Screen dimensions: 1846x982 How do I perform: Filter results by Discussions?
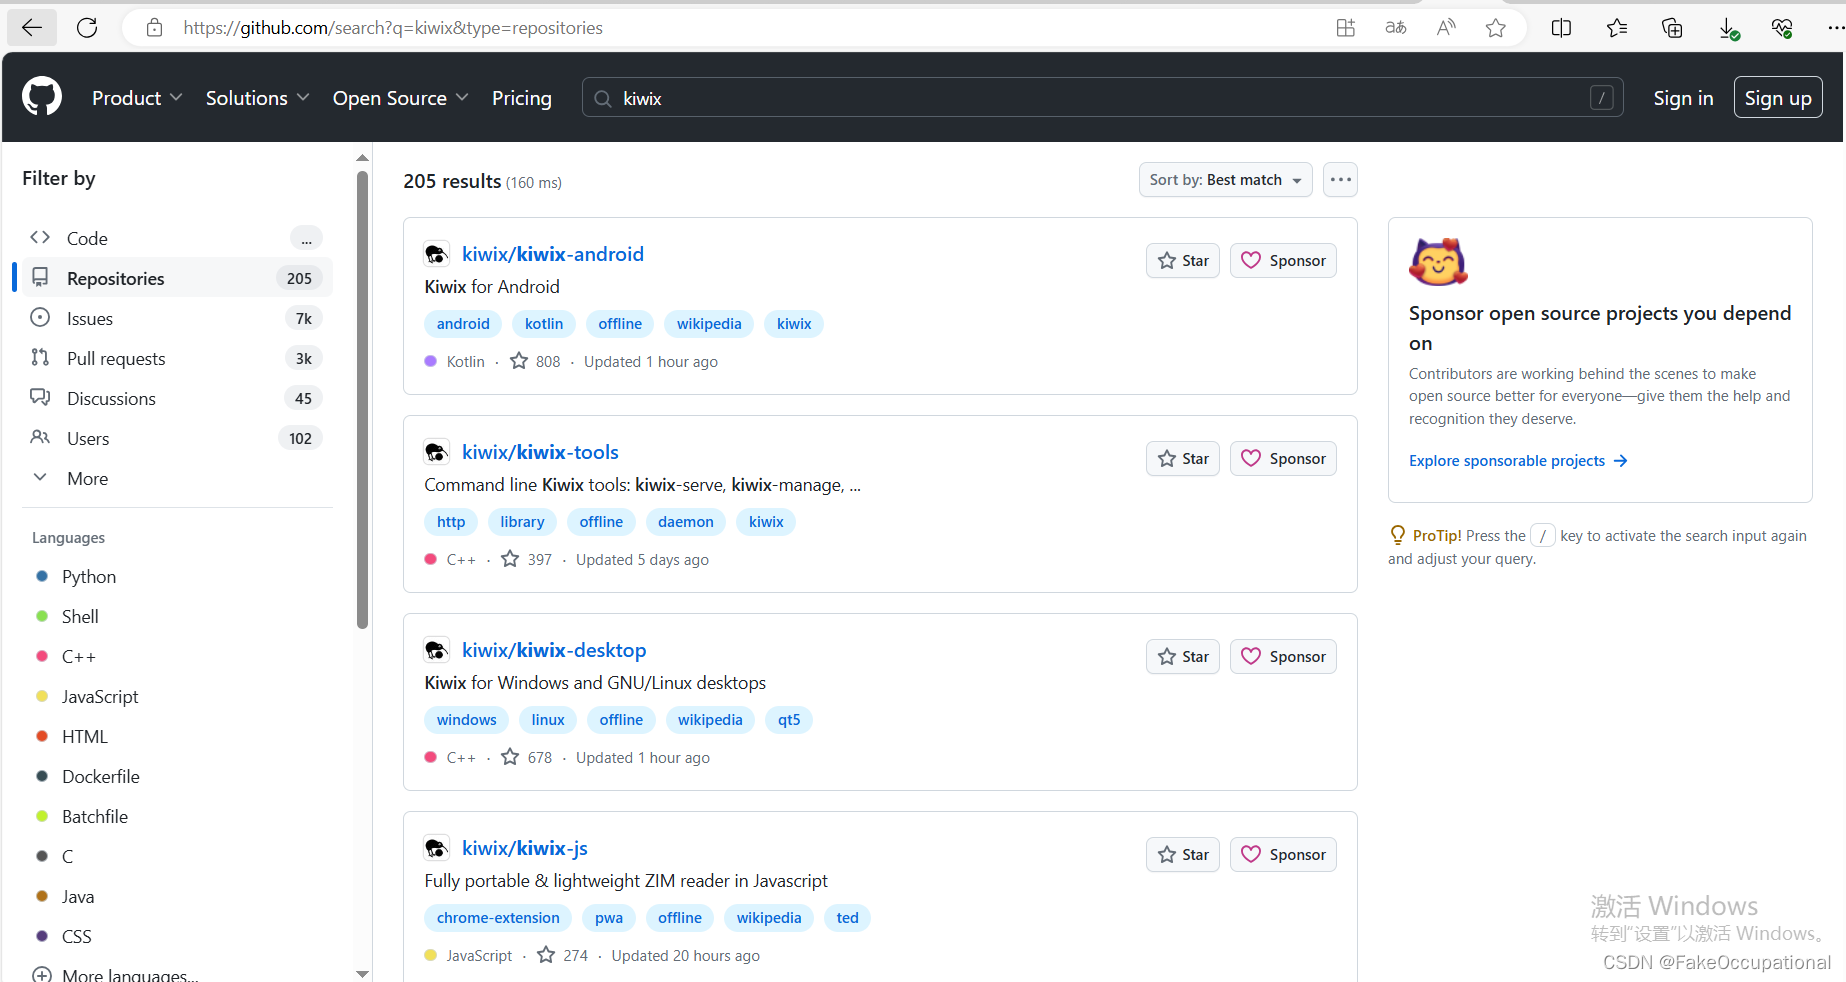pos(177,398)
